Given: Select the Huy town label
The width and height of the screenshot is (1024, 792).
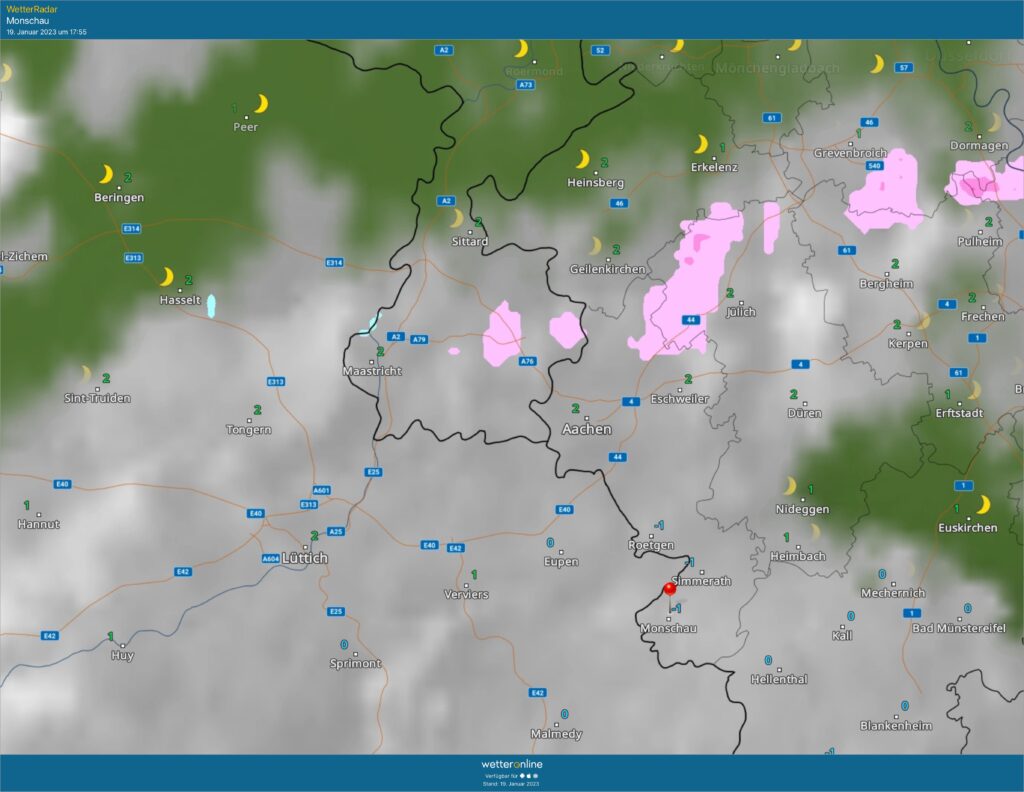Looking at the screenshot, I should (122, 656).
